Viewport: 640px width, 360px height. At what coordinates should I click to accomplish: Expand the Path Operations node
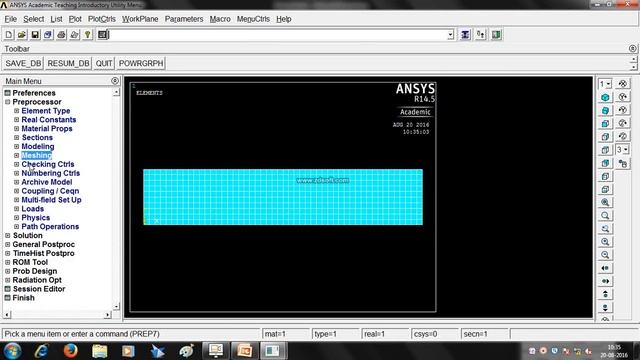point(16,227)
